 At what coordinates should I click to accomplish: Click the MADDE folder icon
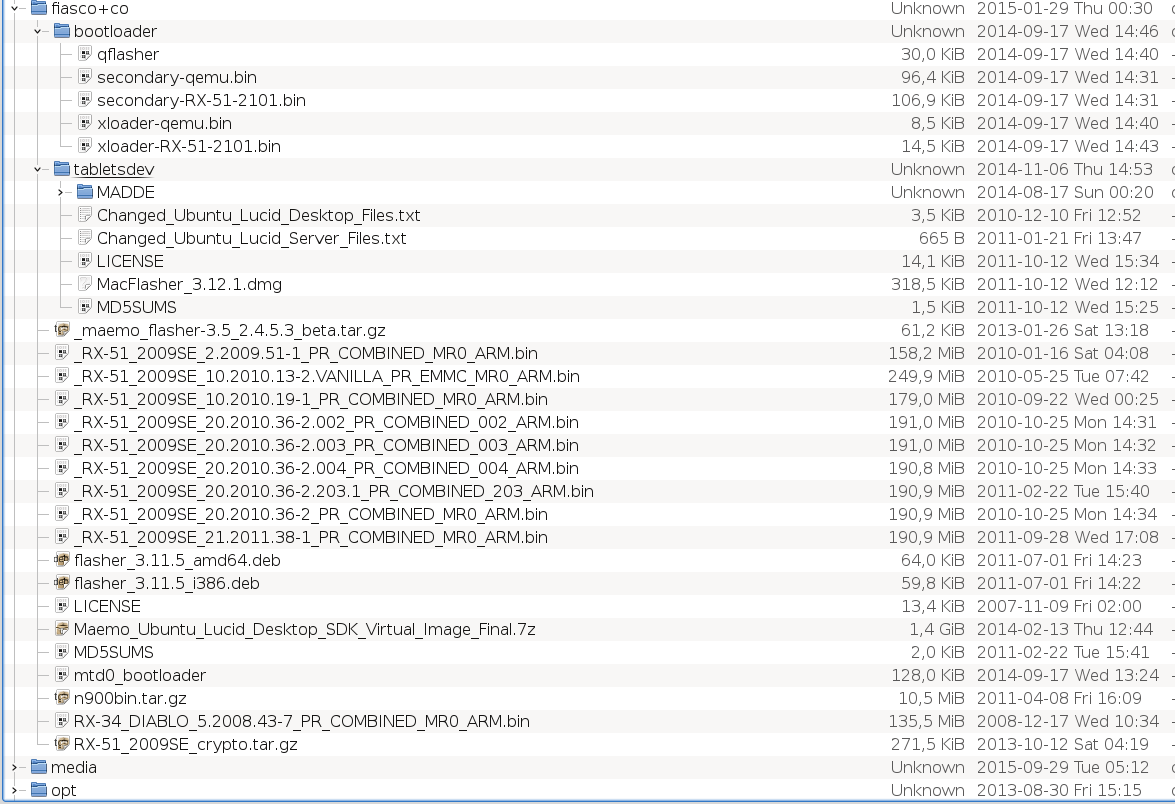click(85, 192)
